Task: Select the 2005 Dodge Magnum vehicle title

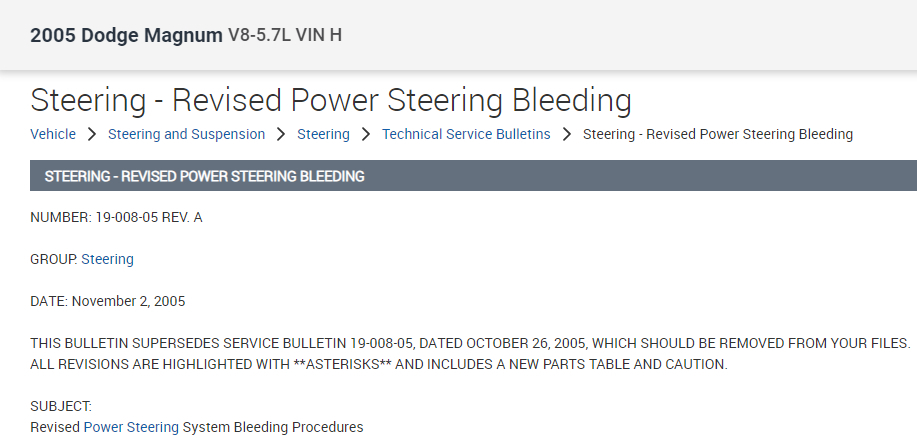Action: tap(126, 36)
